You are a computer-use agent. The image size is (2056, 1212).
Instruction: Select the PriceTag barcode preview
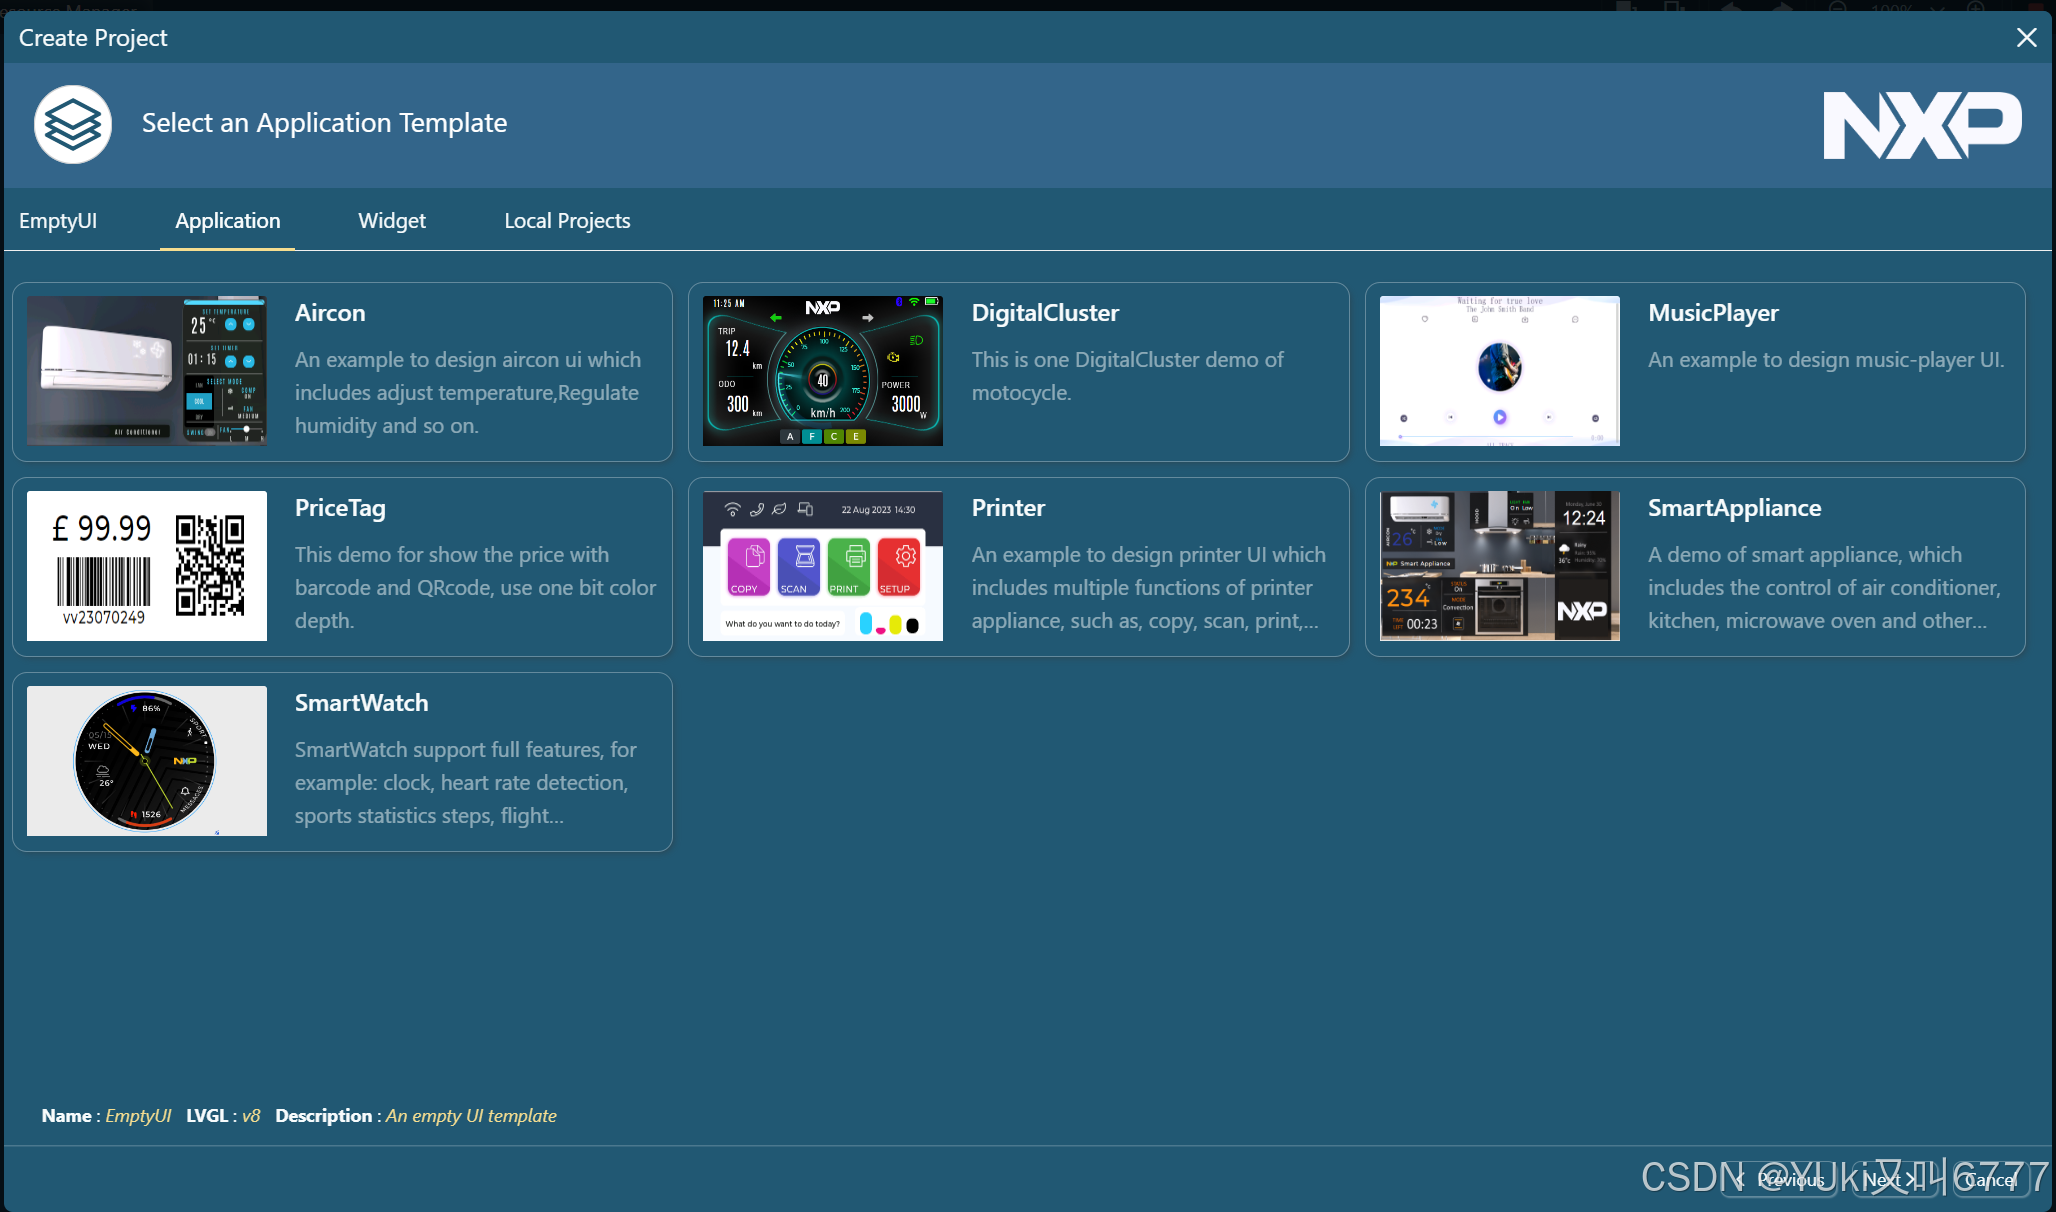147,566
